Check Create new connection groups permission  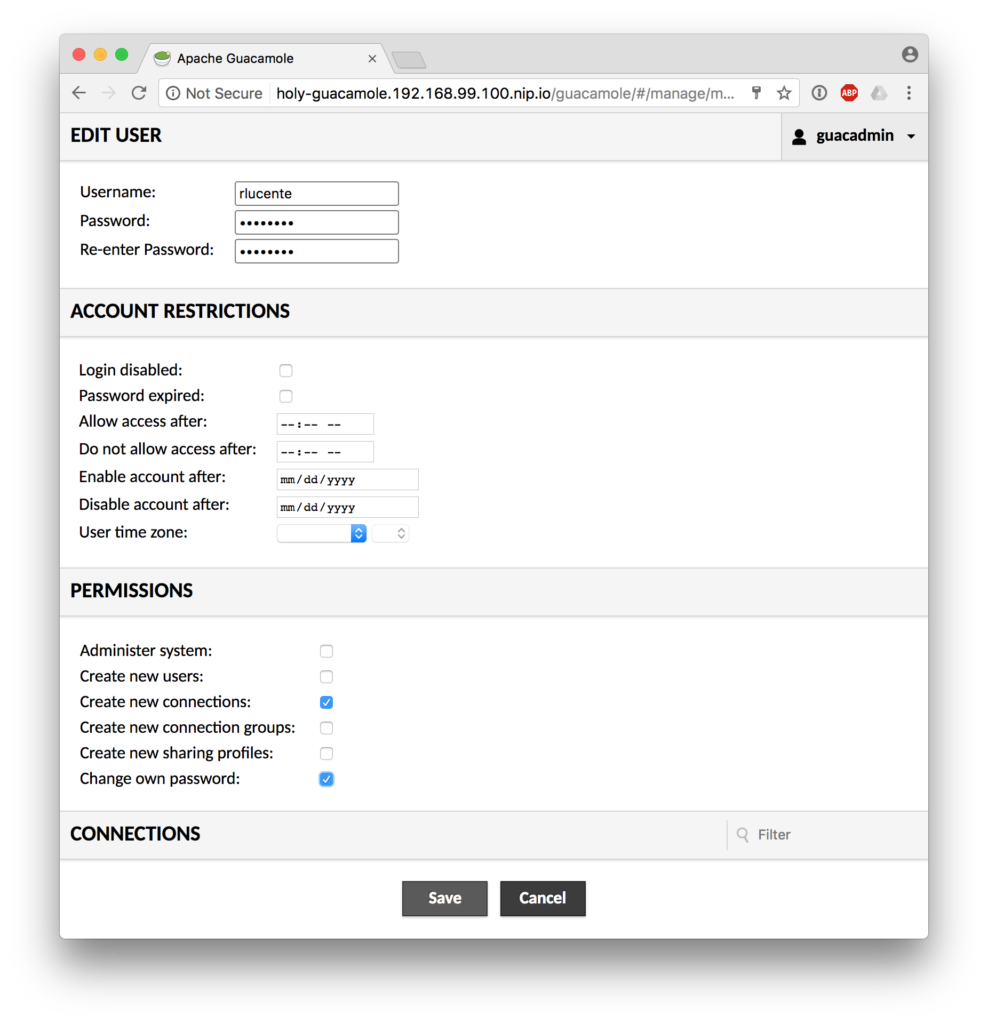[327, 728]
